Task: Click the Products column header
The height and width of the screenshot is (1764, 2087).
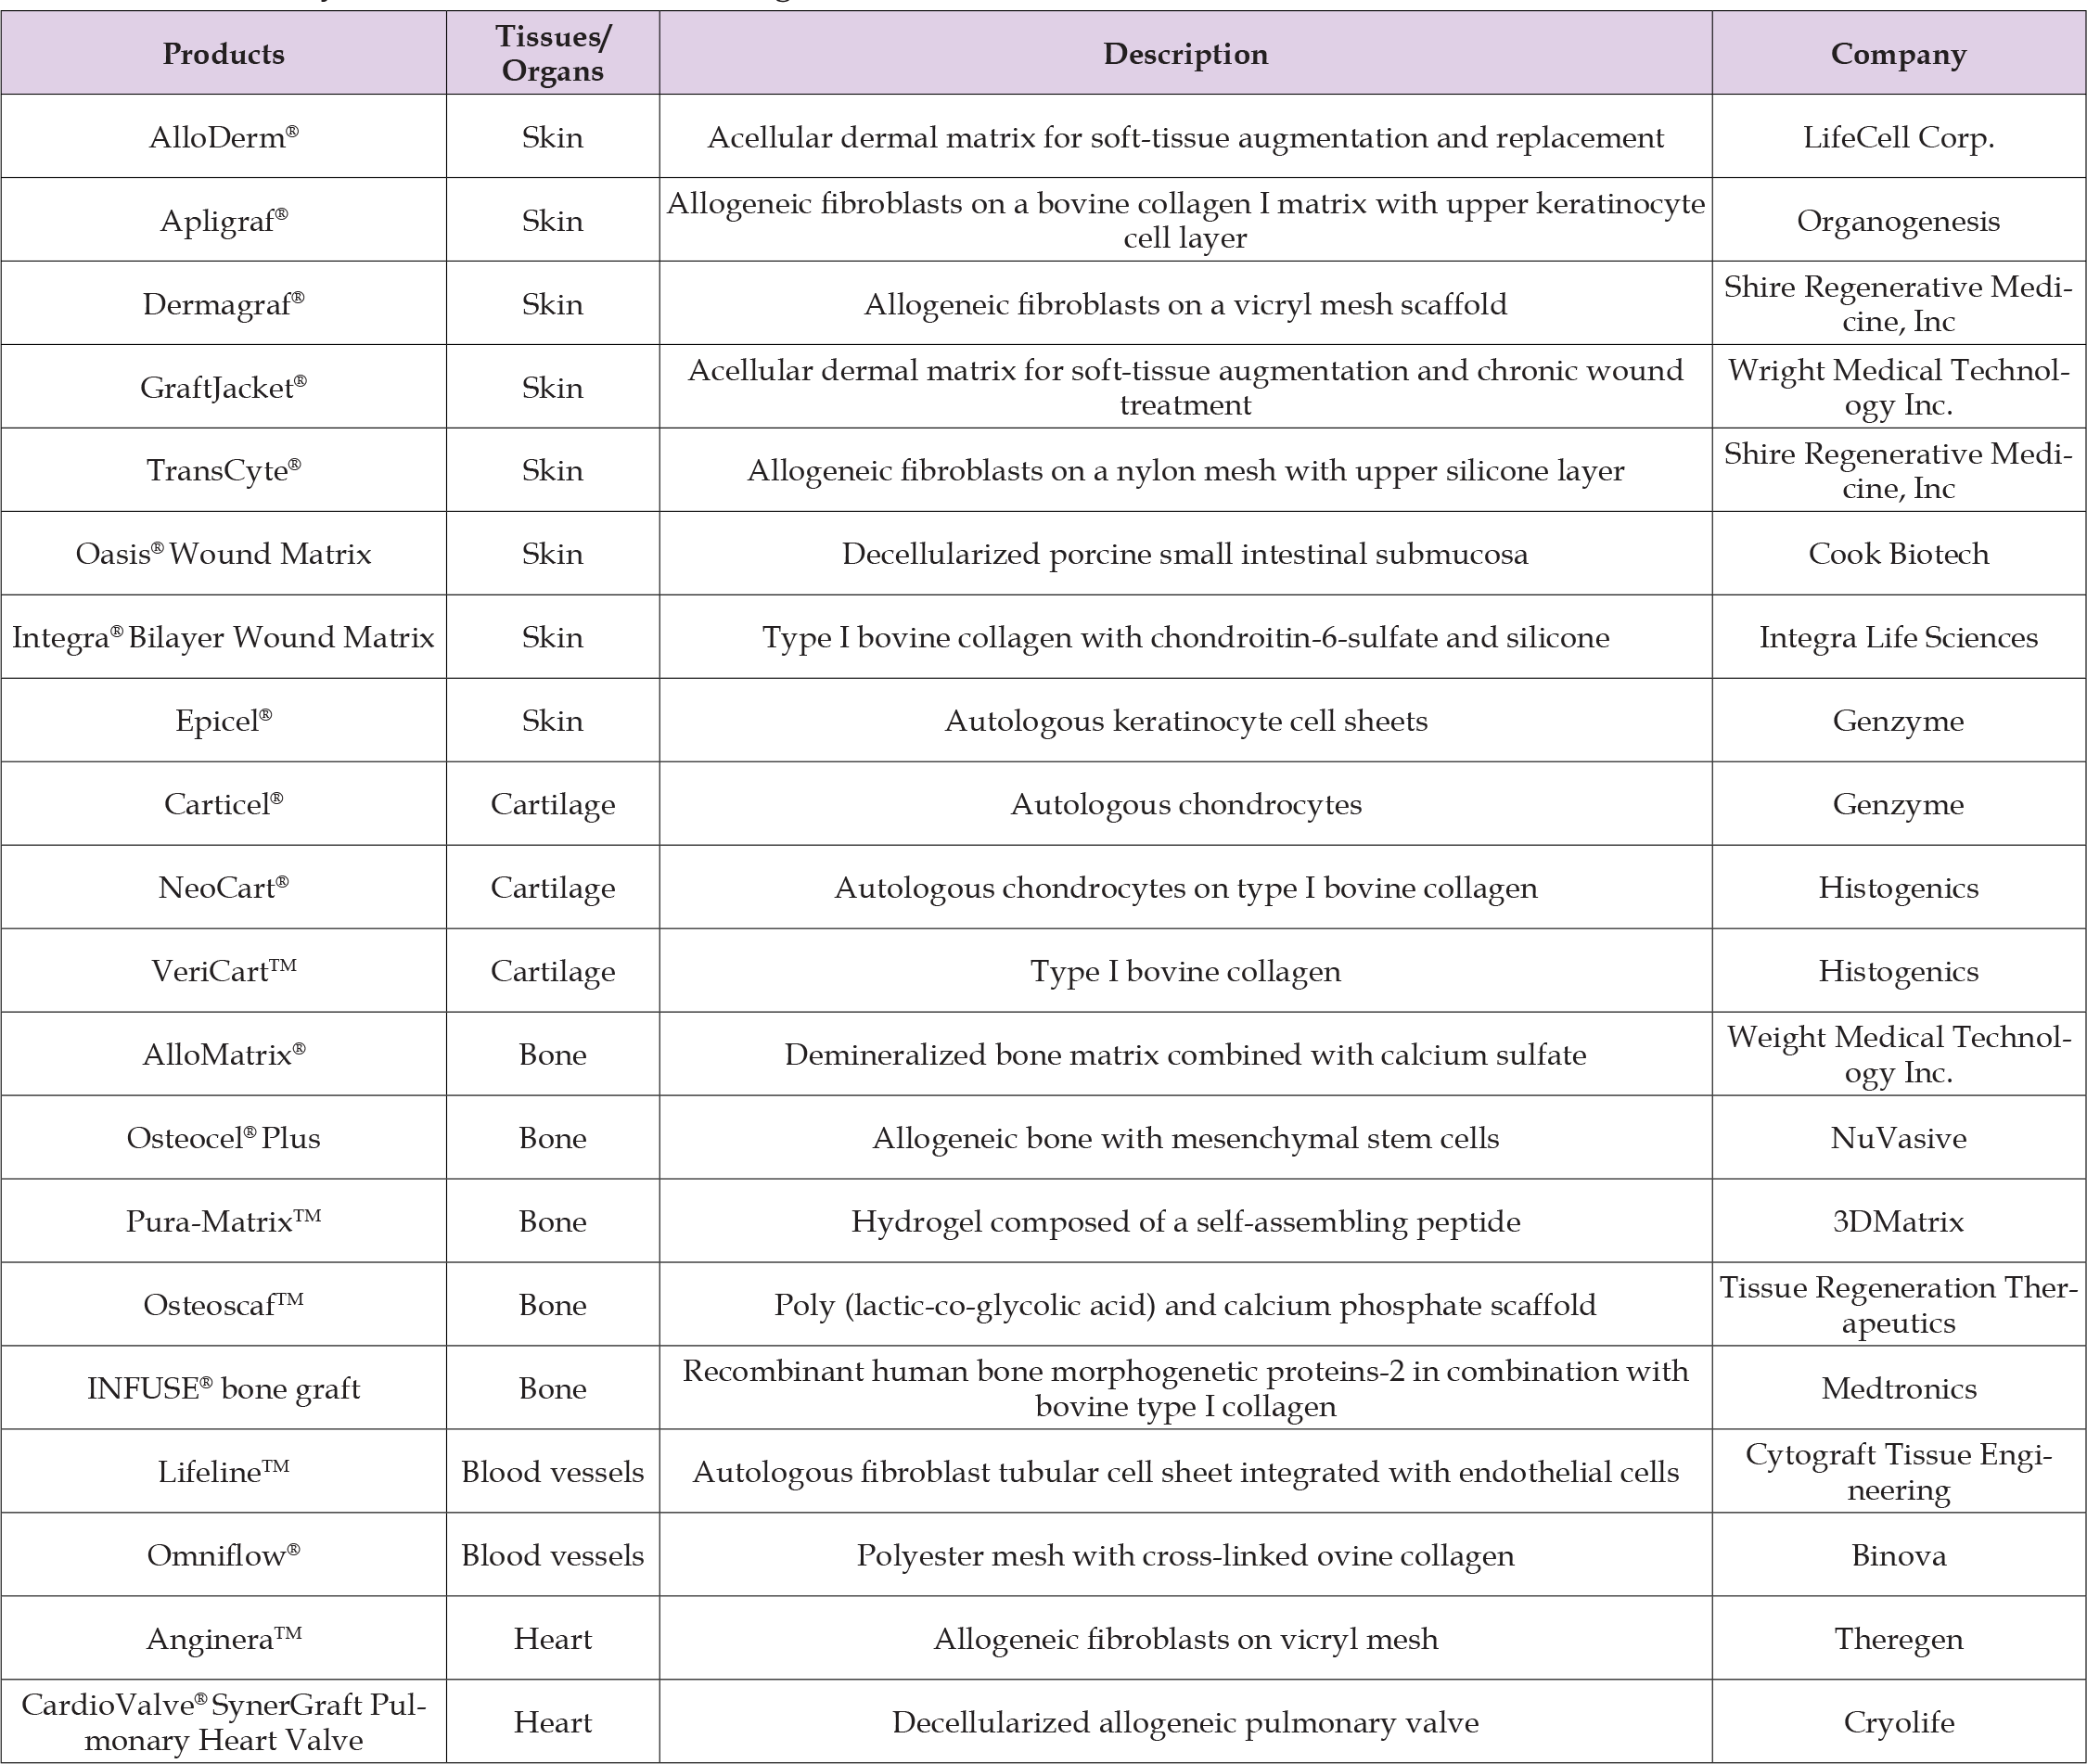Action: pyautogui.click(x=223, y=54)
